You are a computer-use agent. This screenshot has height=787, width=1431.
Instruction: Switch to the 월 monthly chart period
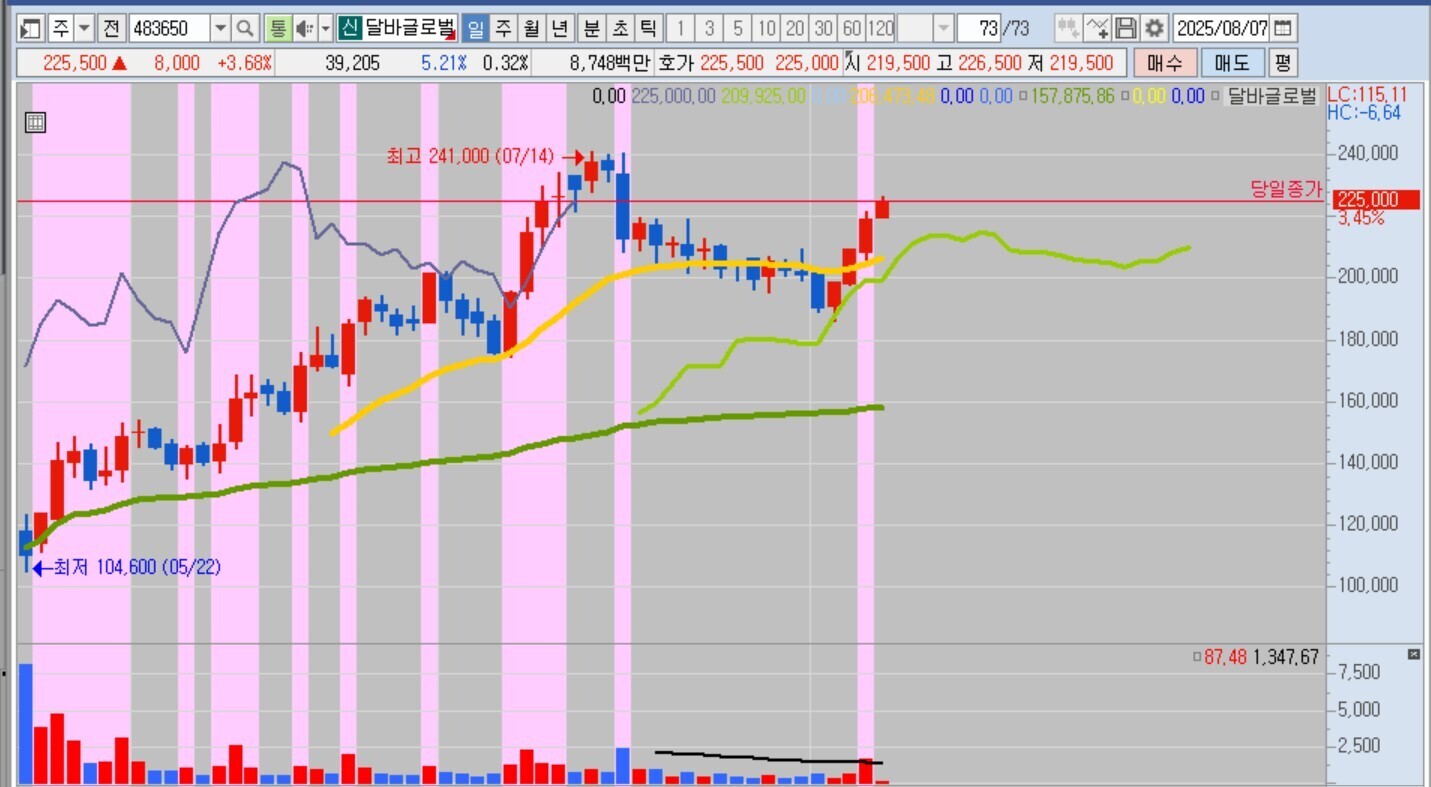tap(532, 27)
